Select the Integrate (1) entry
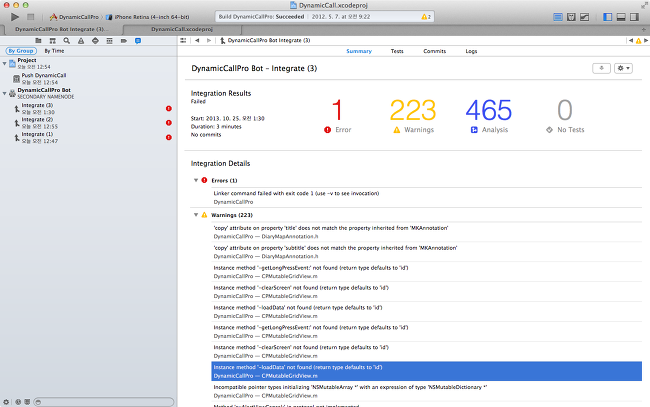 (88, 138)
